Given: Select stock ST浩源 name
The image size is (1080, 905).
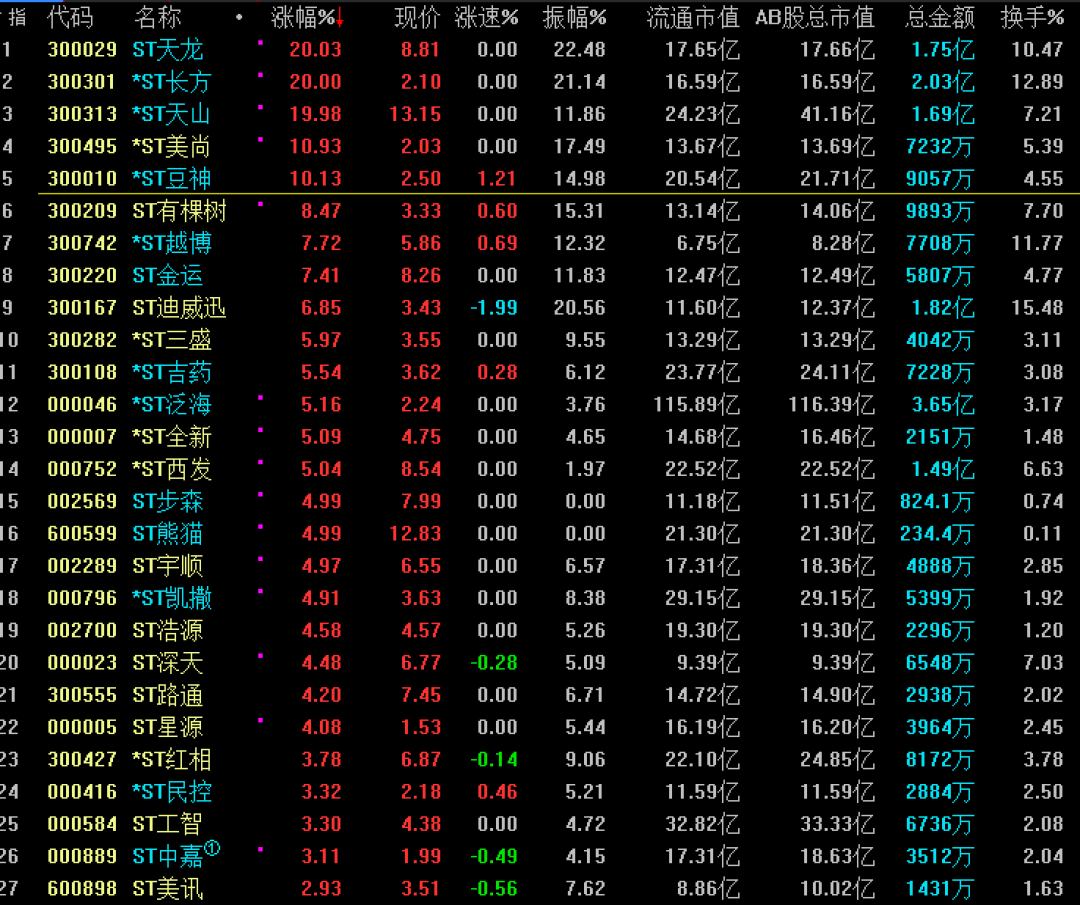Looking at the screenshot, I should (168, 630).
